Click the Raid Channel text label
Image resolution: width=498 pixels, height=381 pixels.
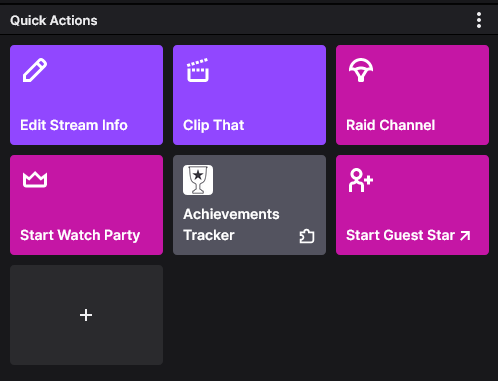click(x=391, y=125)
